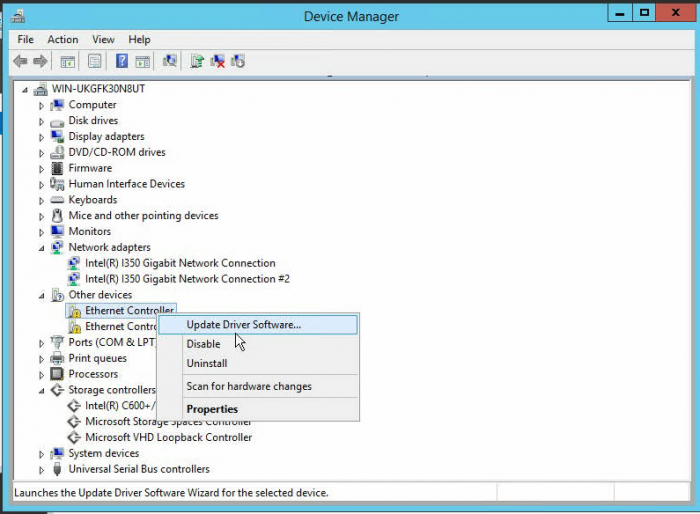Select Microsoft VHD Loopback Controller
This screenshot has width=700, height=514.
pos(168,437)
